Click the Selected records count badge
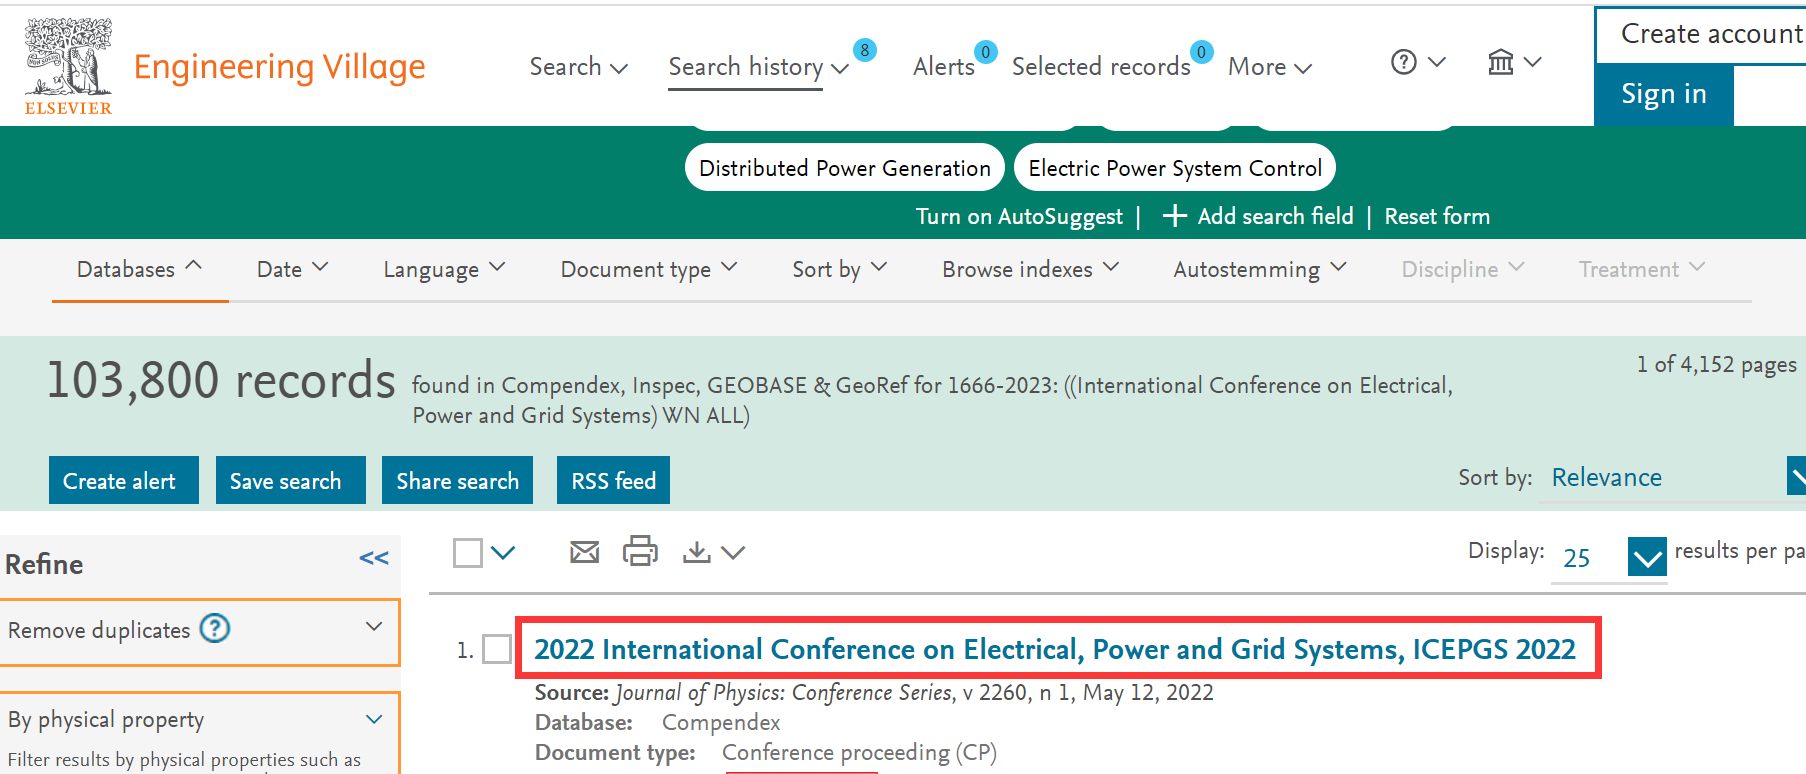The height and width of the screenshot is (774, 1806). (x=1202, y=52)
